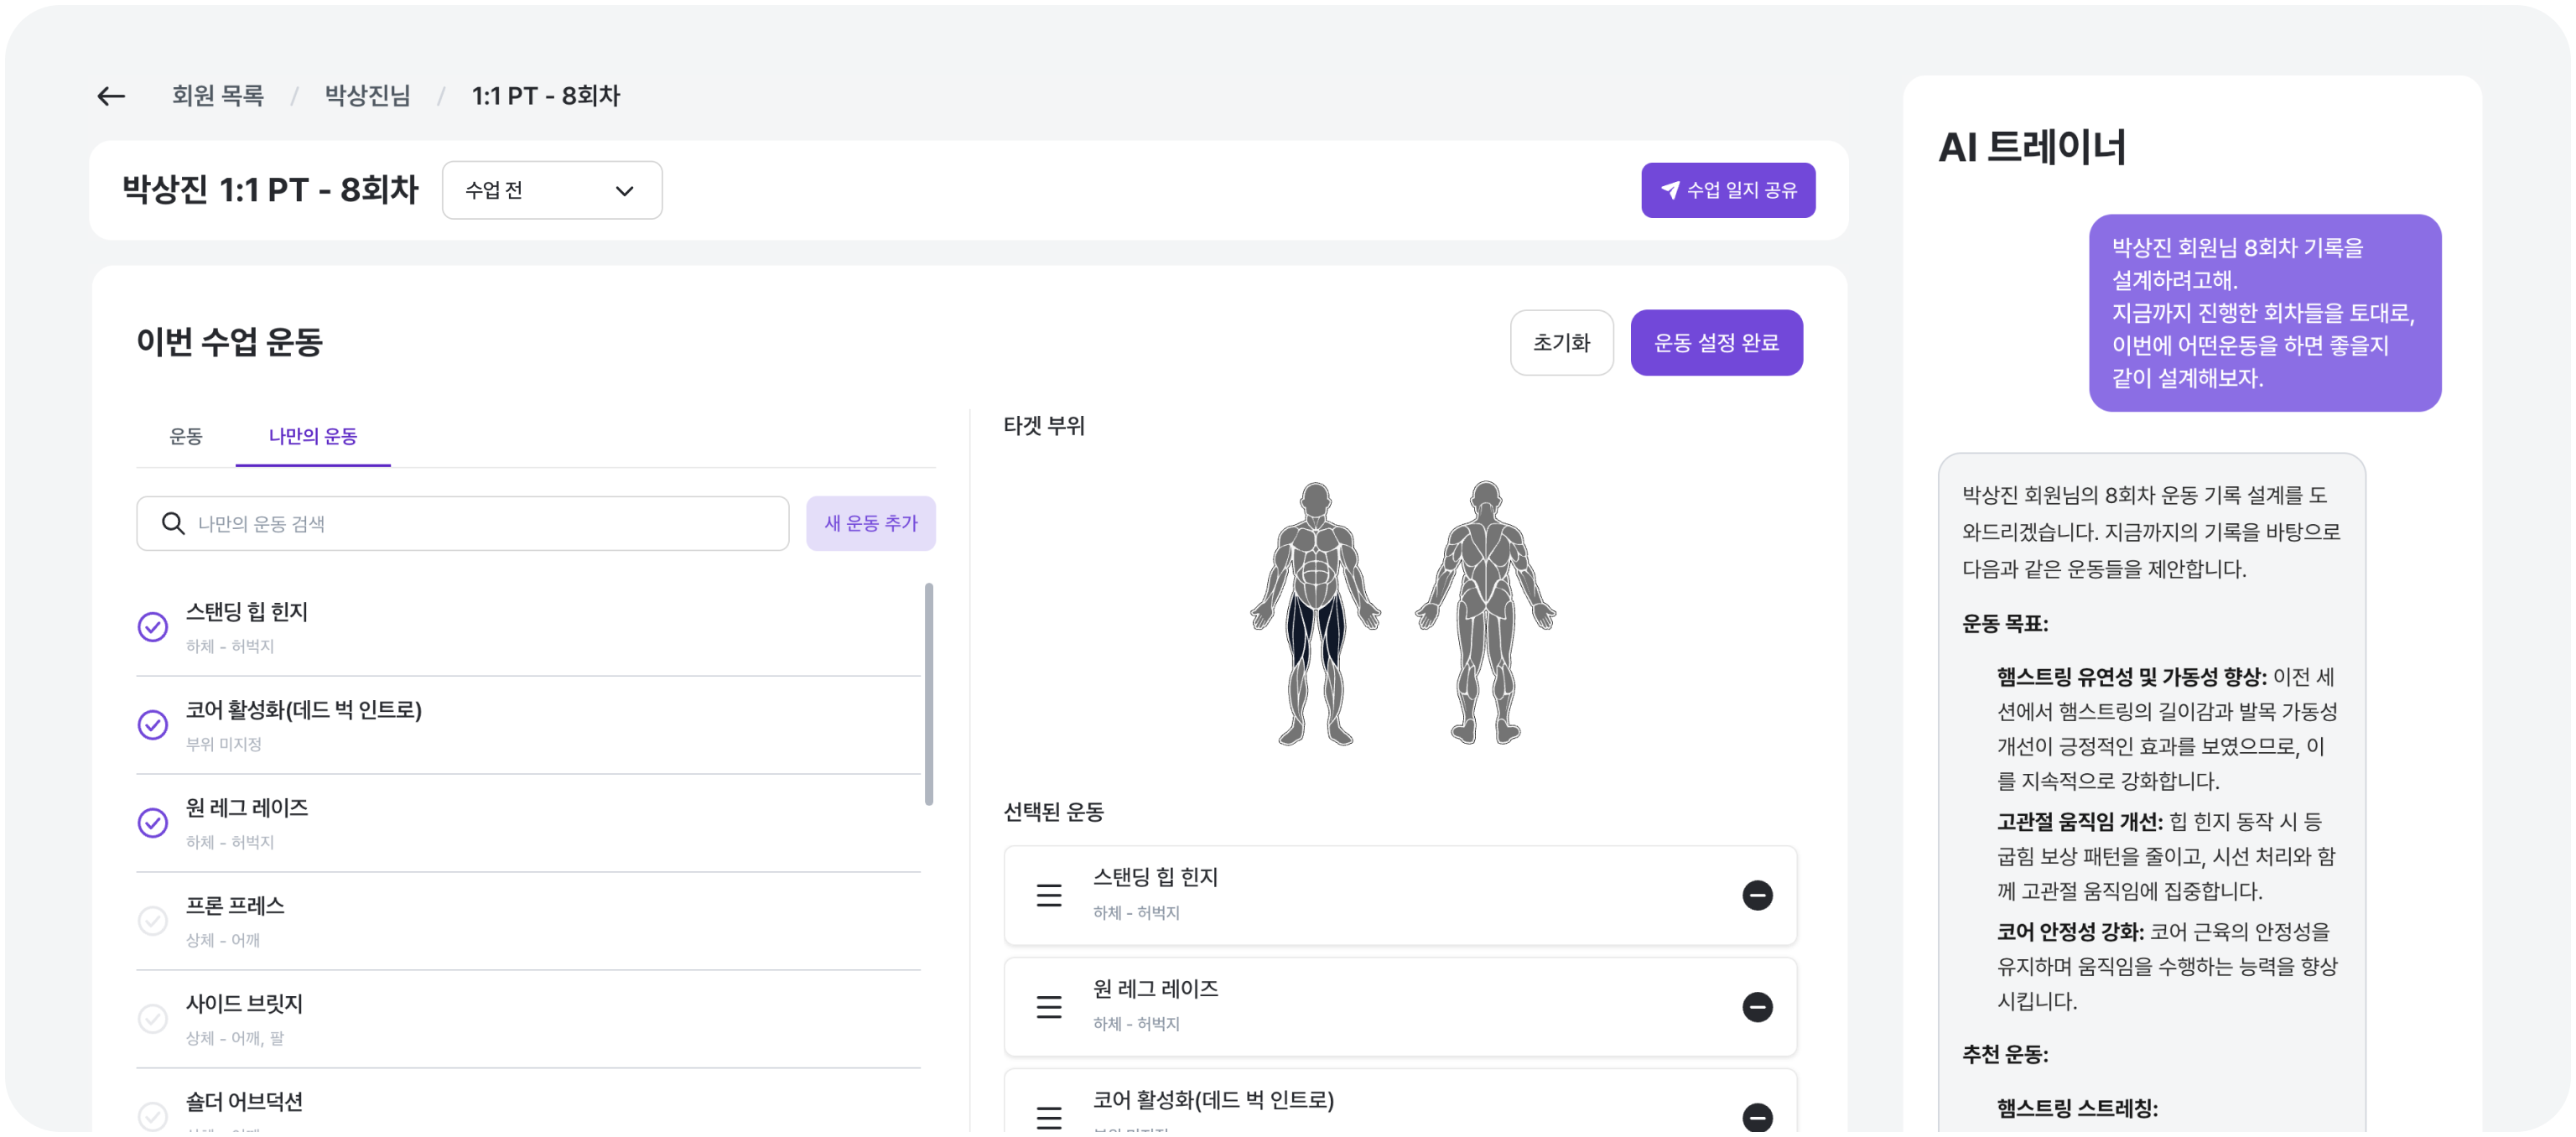2576x1137 pixels.
Task: Click the exercise list scrollbar
Action: click(x=929, y=694)
